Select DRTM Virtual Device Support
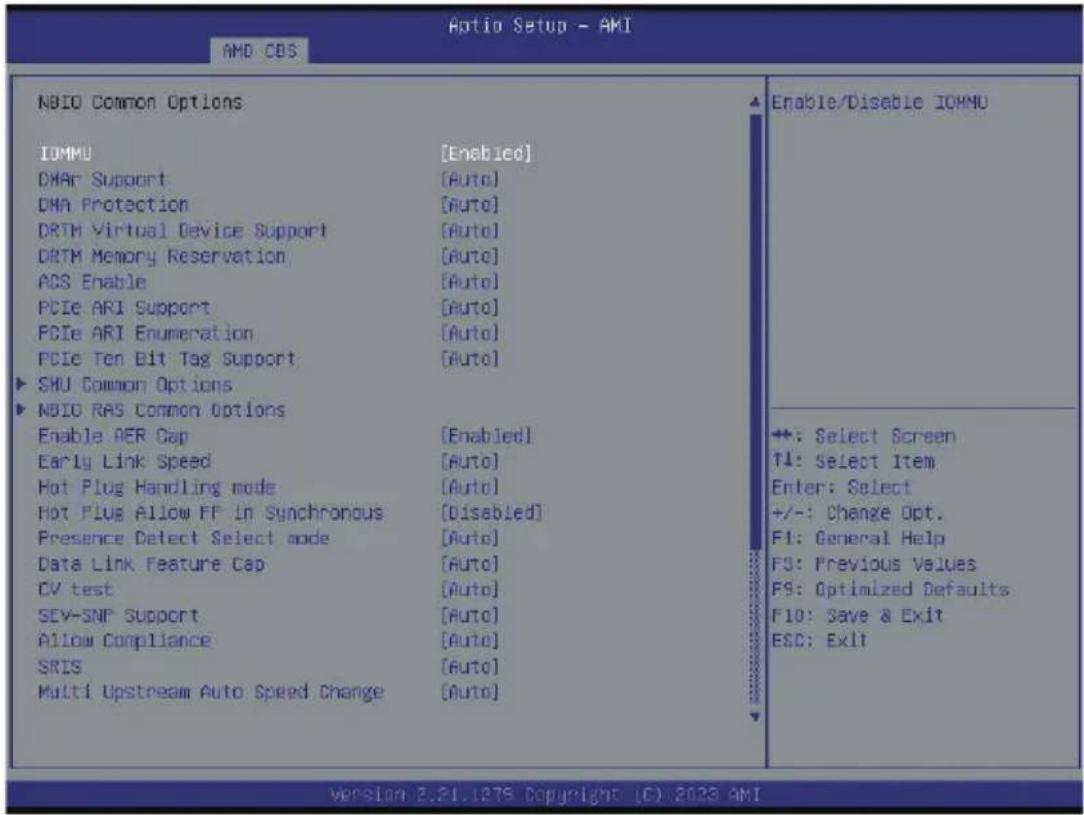Image resolution: width=1084 pixels, height=815 pixels. click(183, 230)
